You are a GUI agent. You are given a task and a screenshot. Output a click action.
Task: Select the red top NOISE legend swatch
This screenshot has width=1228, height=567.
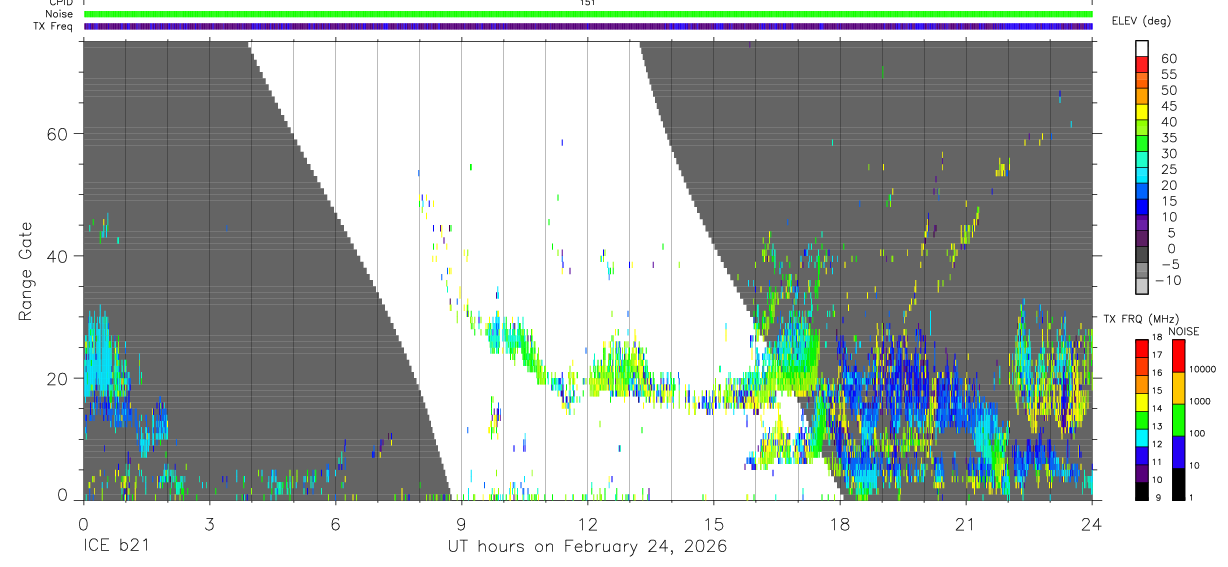1178,355
